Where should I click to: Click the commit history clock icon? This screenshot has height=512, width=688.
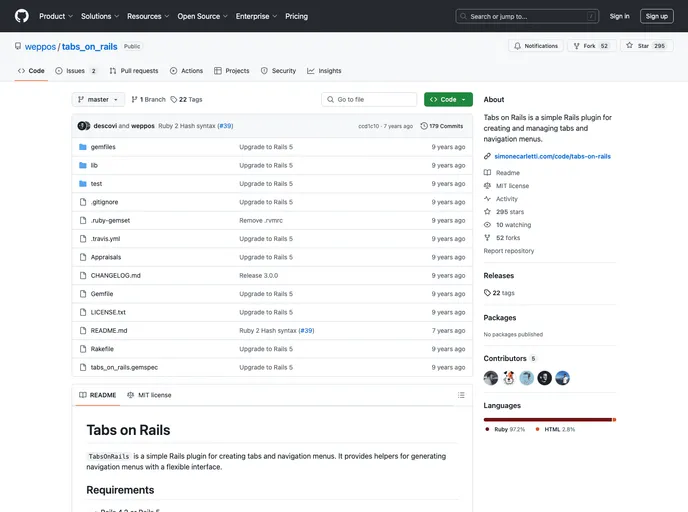tap(424, 126)
